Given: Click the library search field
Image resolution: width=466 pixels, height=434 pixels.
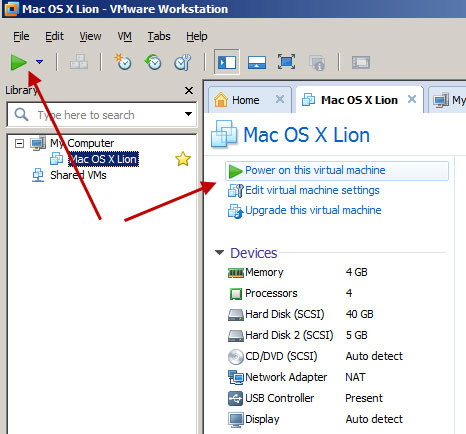Looking at the screenshot, I should [x=102, y=115].
